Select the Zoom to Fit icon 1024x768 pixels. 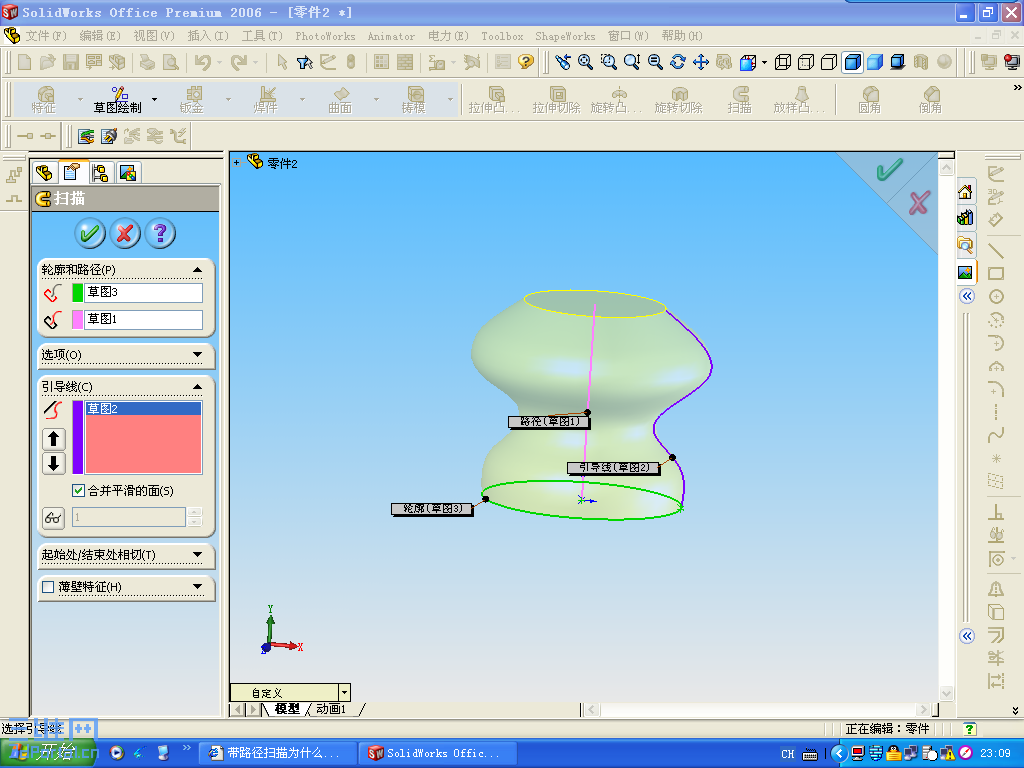coord(585,62)
